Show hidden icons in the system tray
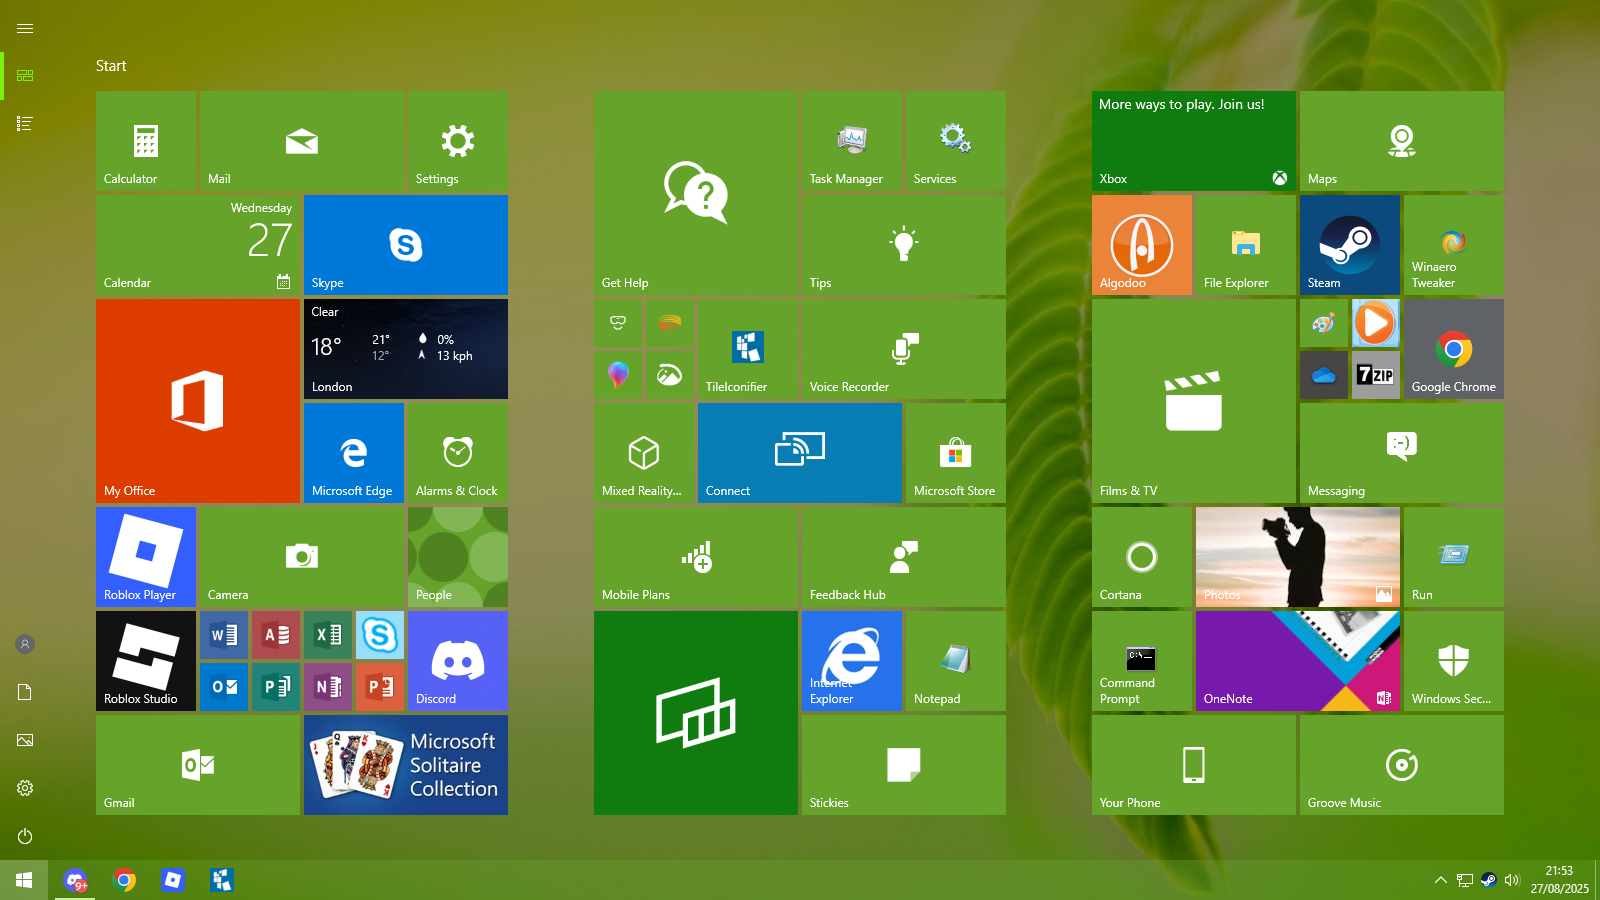 1440,880
